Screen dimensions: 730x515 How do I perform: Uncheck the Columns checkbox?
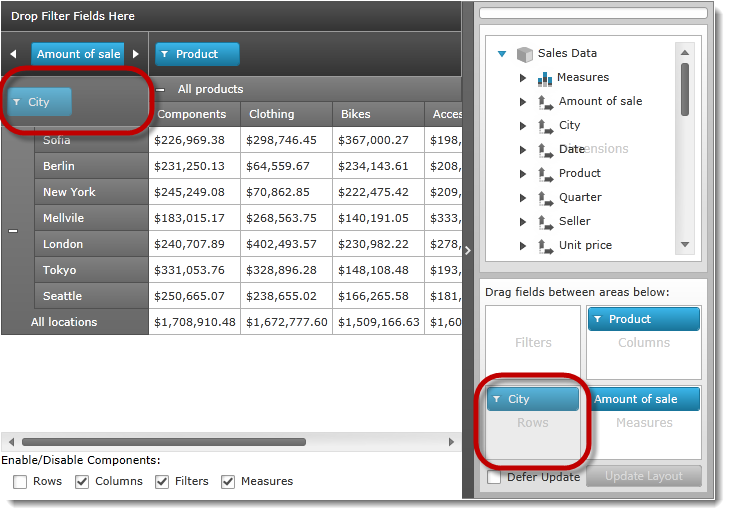point(82,482)
